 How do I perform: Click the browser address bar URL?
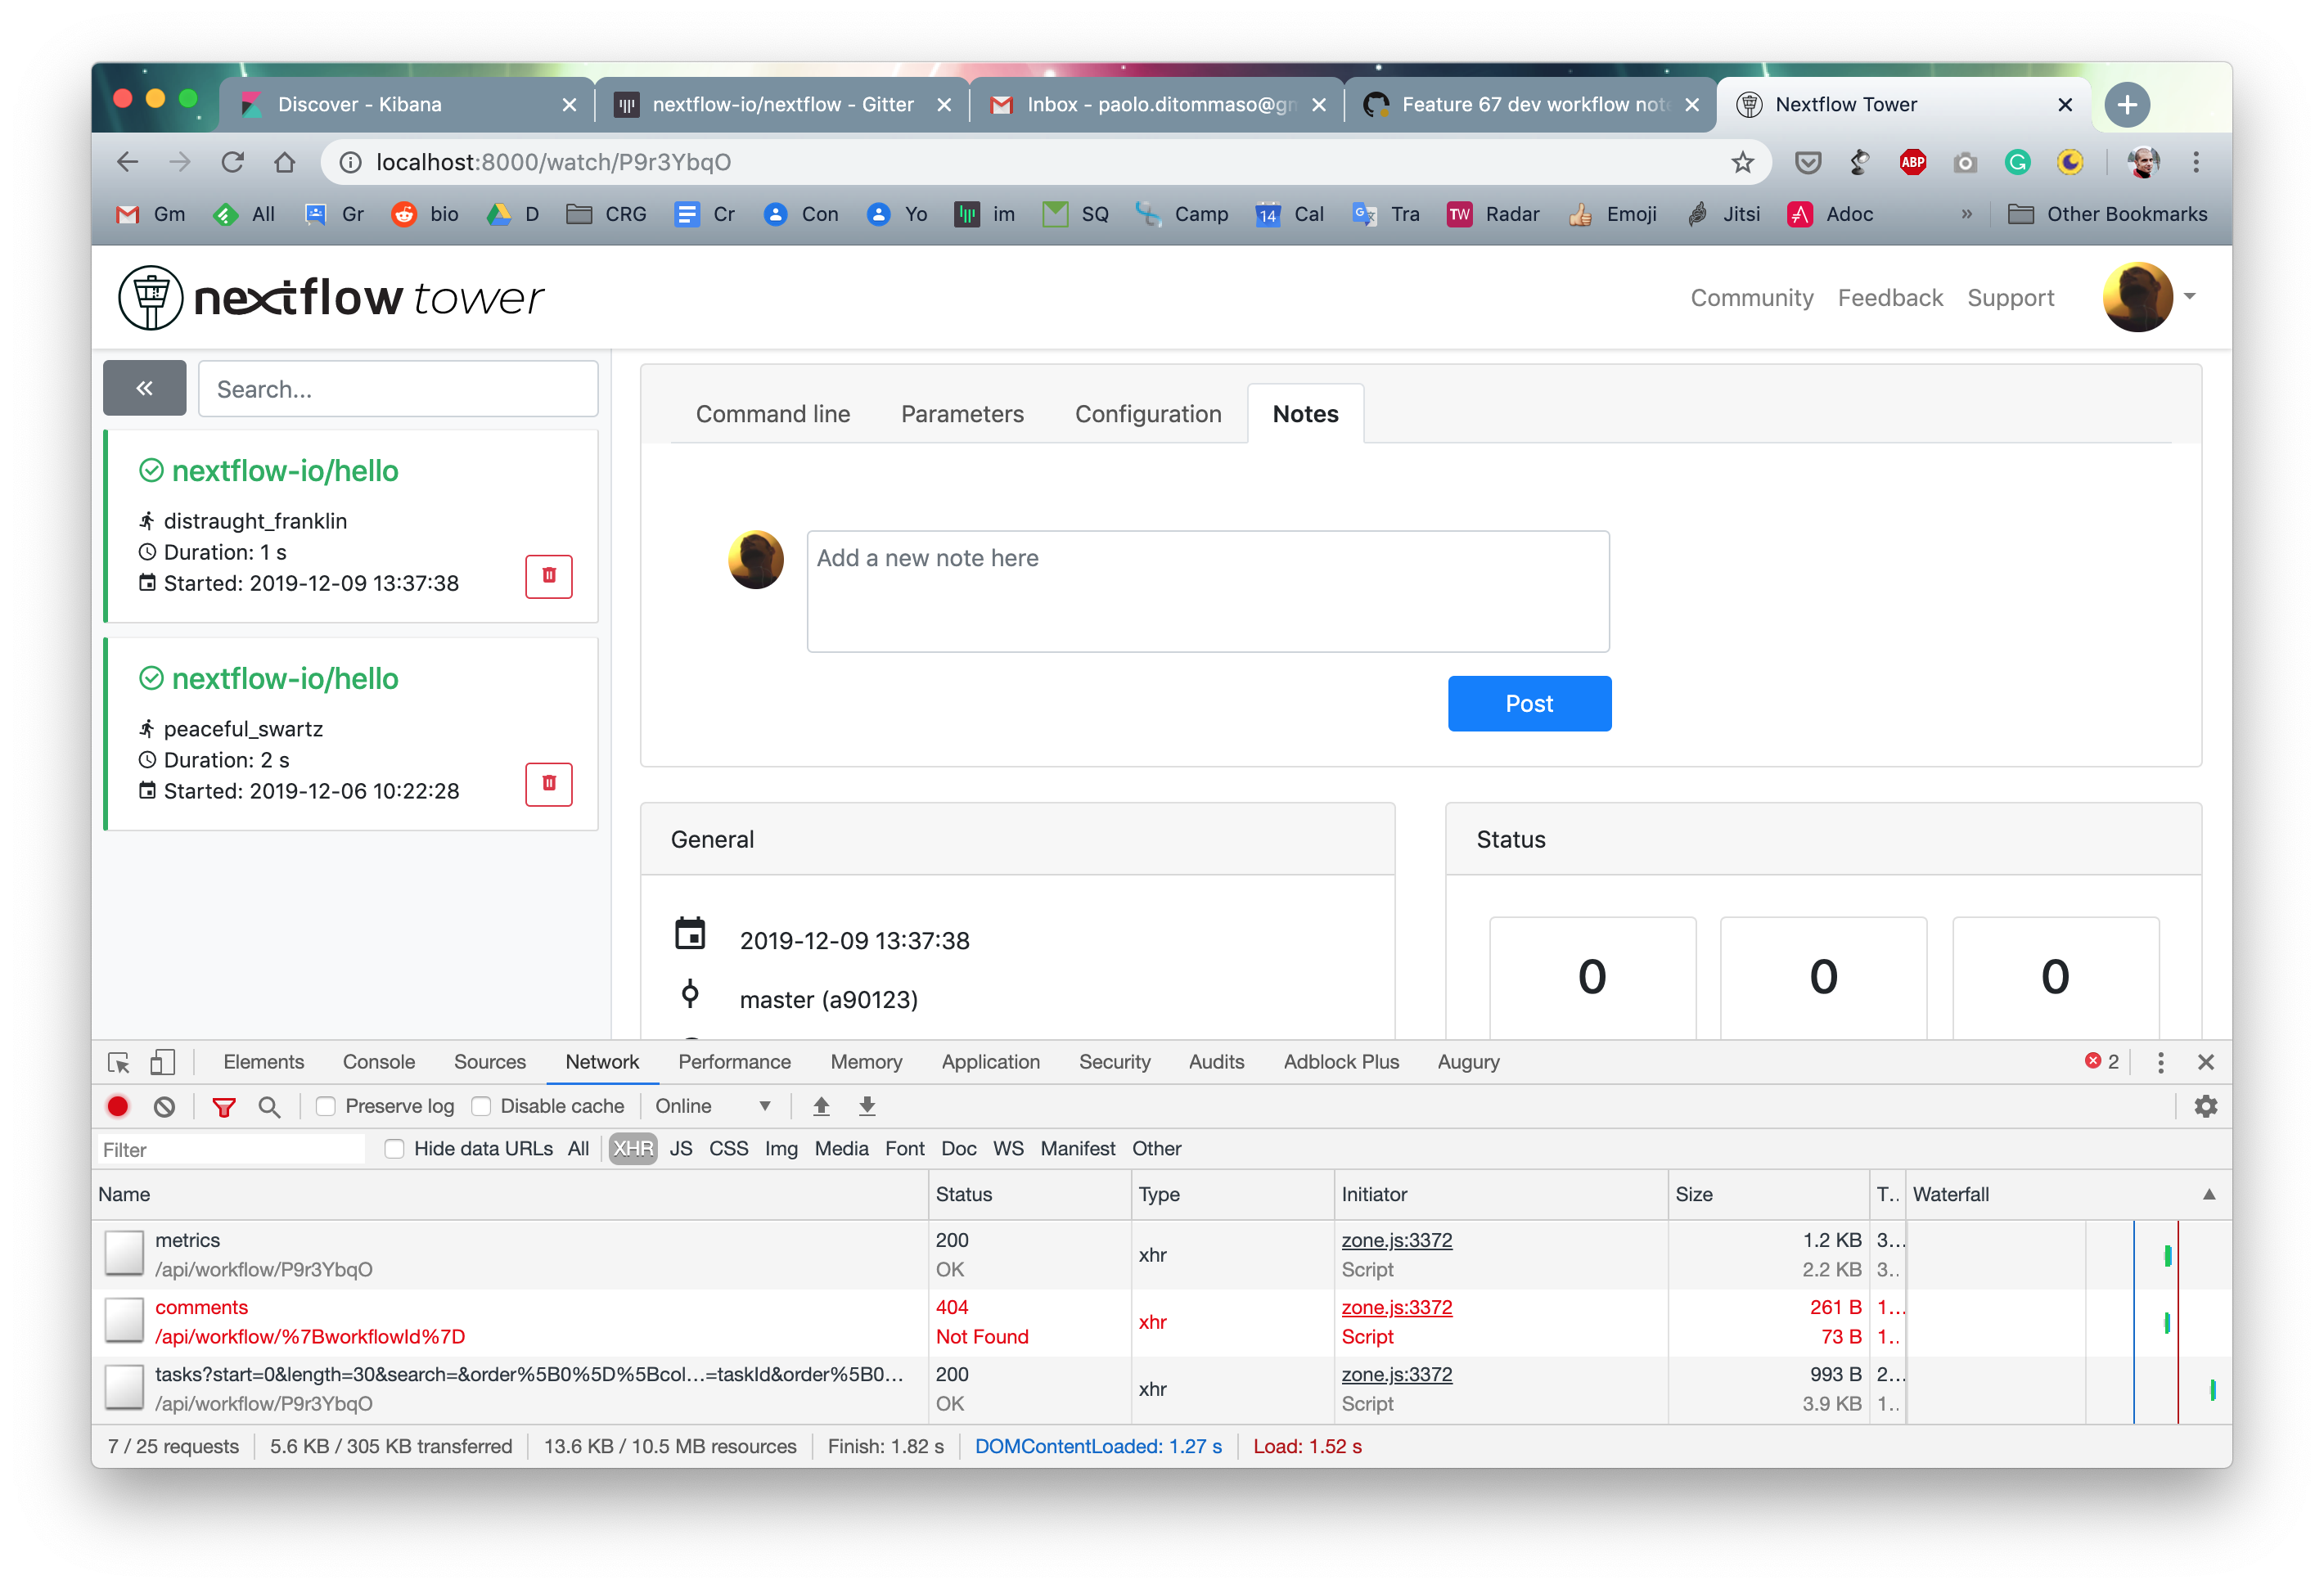(x=553, y=162)
